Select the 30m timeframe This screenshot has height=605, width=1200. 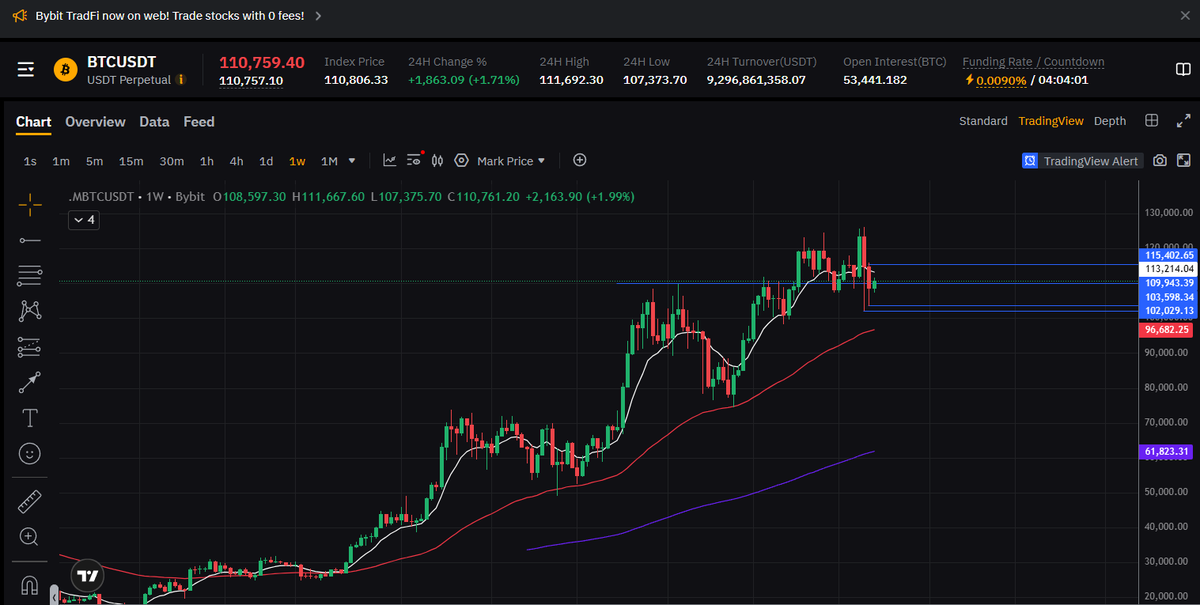(x=171, y=161)
